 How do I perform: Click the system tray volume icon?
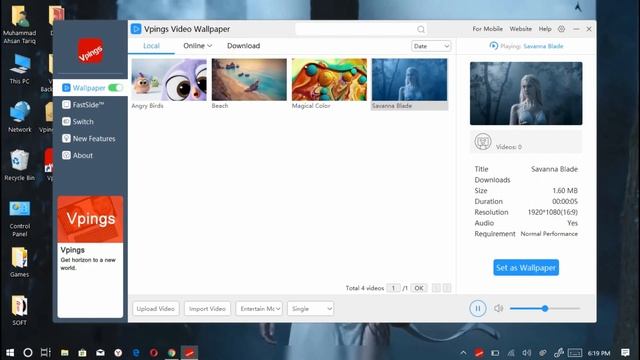coord(527,353)
